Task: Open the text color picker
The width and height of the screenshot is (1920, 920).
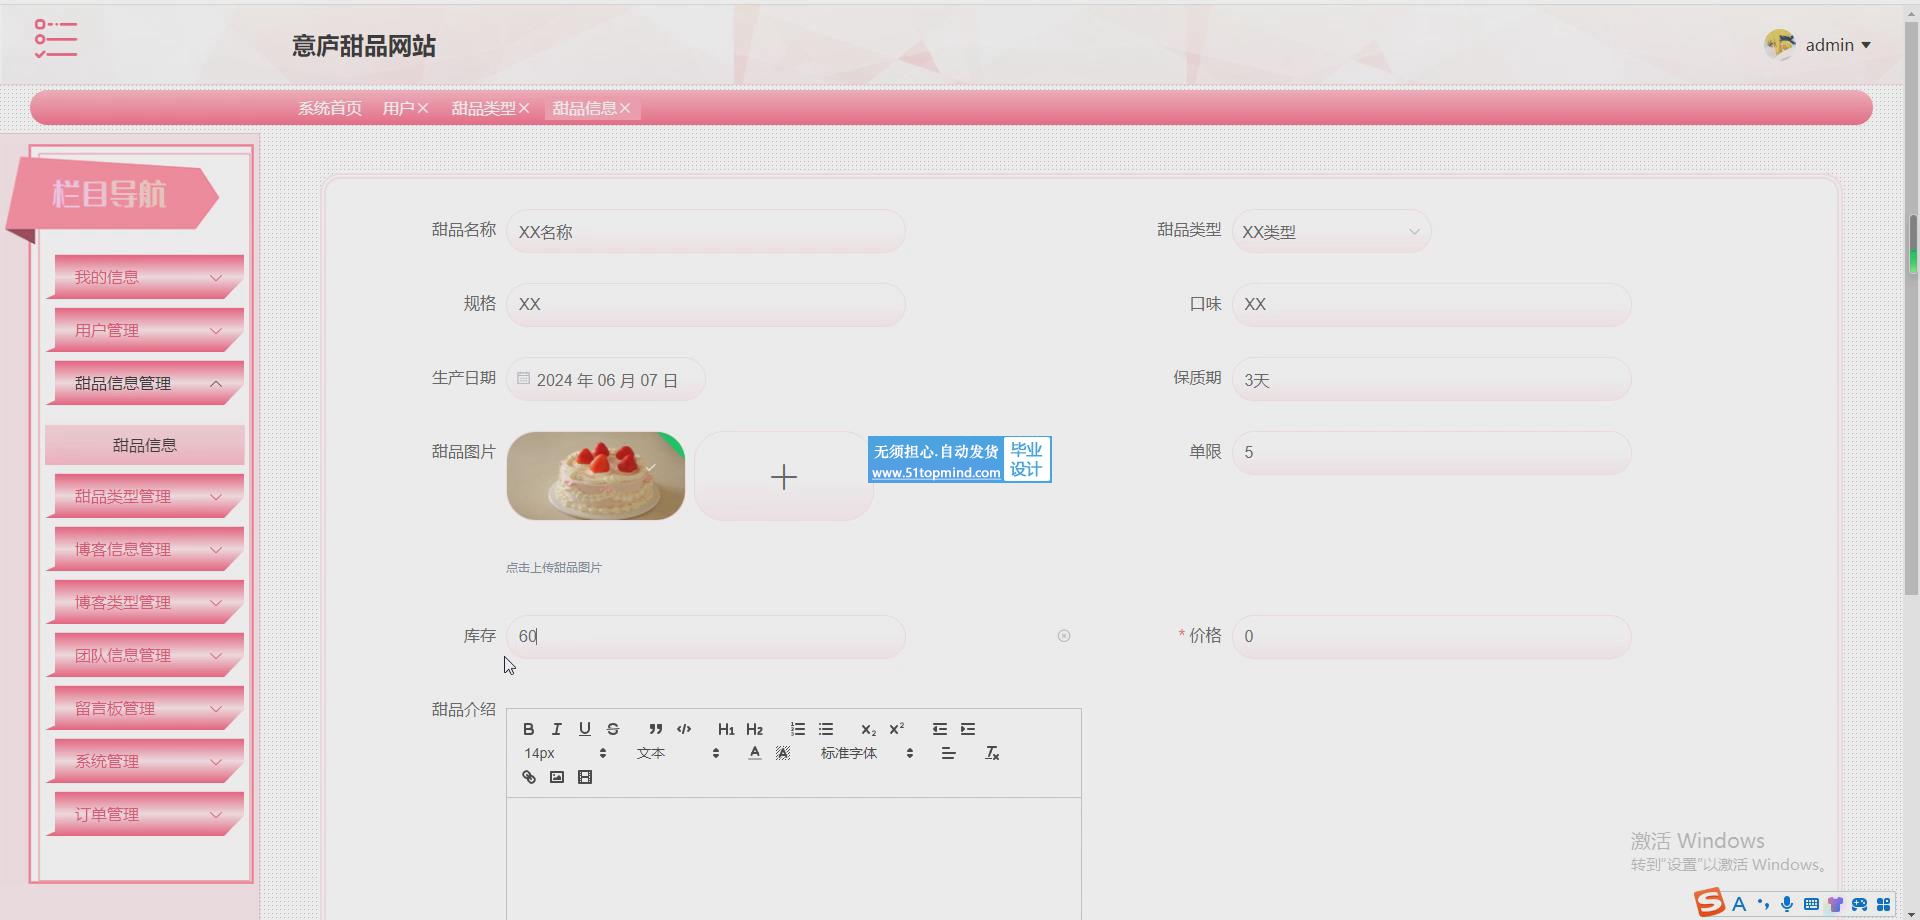Action: pyautogui.click(x=755, y=753)
